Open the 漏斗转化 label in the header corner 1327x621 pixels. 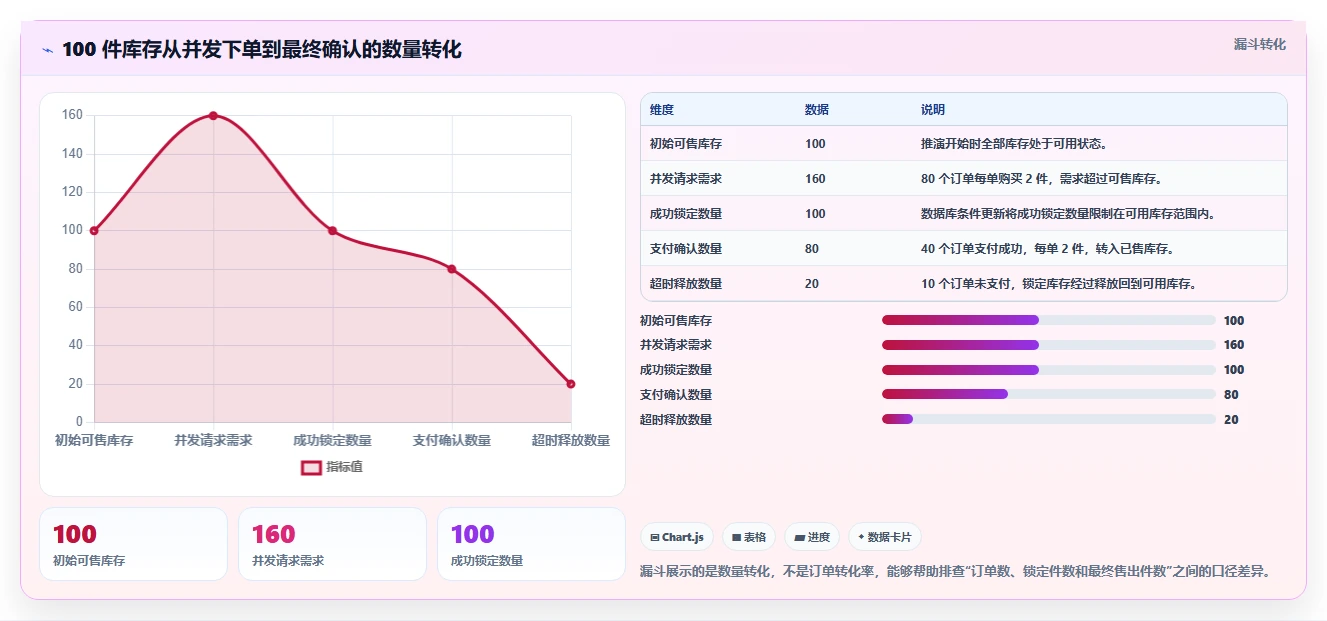point(1259,44)
